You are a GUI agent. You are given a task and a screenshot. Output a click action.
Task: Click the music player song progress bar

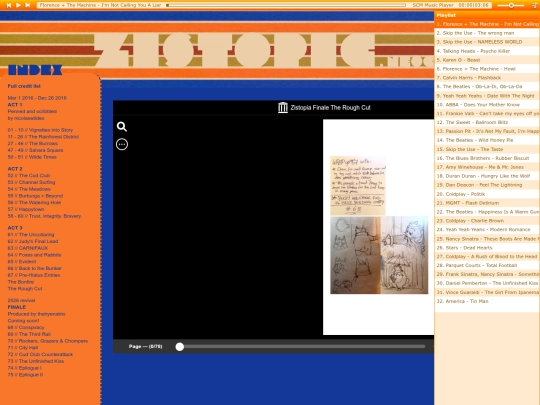coord(286,5)
